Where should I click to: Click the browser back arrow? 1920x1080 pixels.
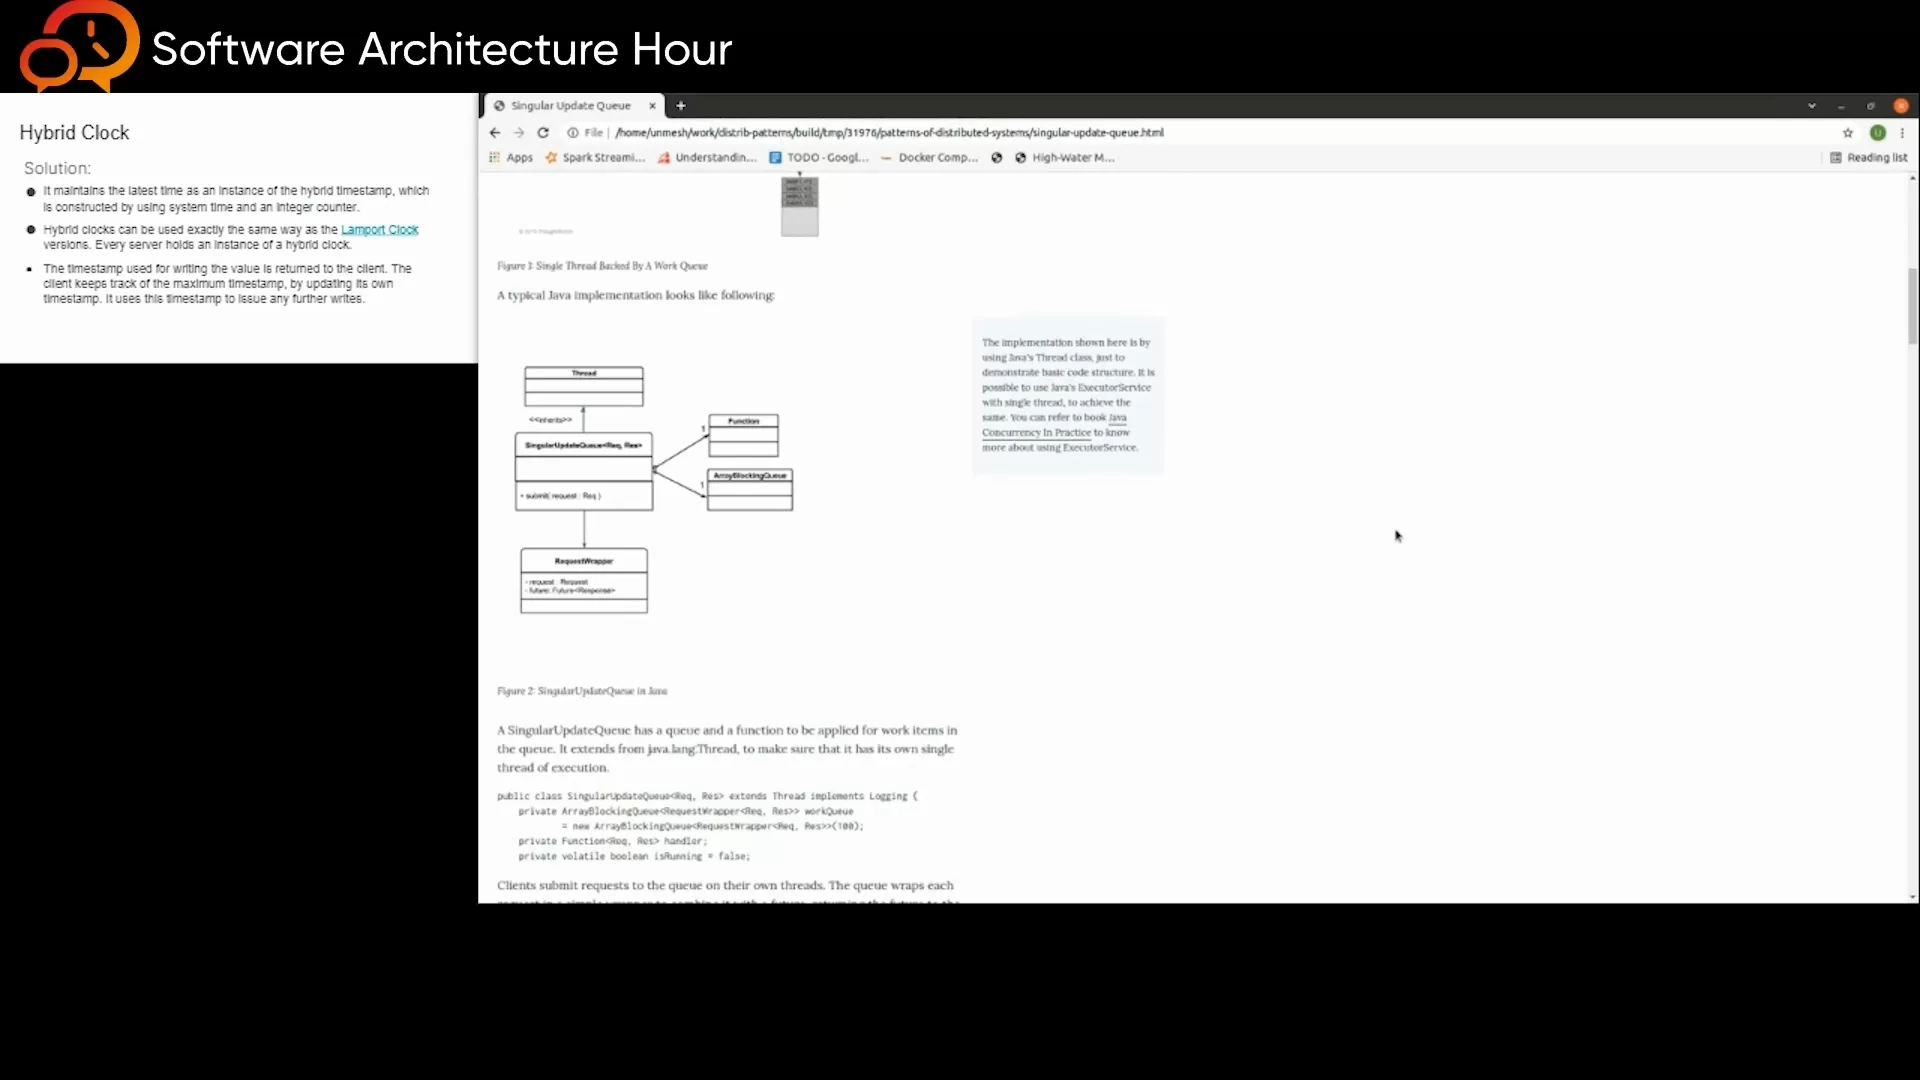pos(494,132)
